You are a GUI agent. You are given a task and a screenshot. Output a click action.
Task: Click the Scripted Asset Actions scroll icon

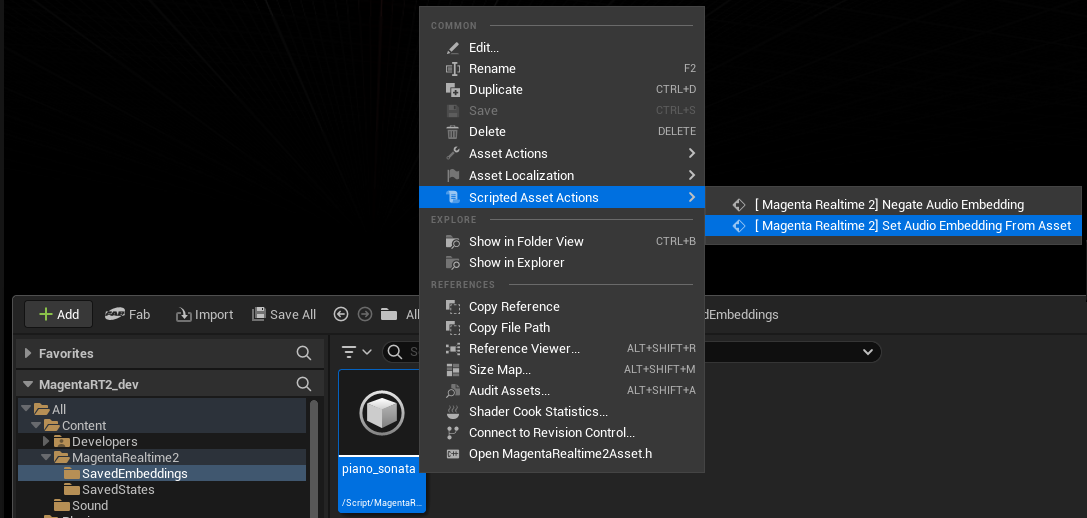pyautogui.click(x=453, y=198)
